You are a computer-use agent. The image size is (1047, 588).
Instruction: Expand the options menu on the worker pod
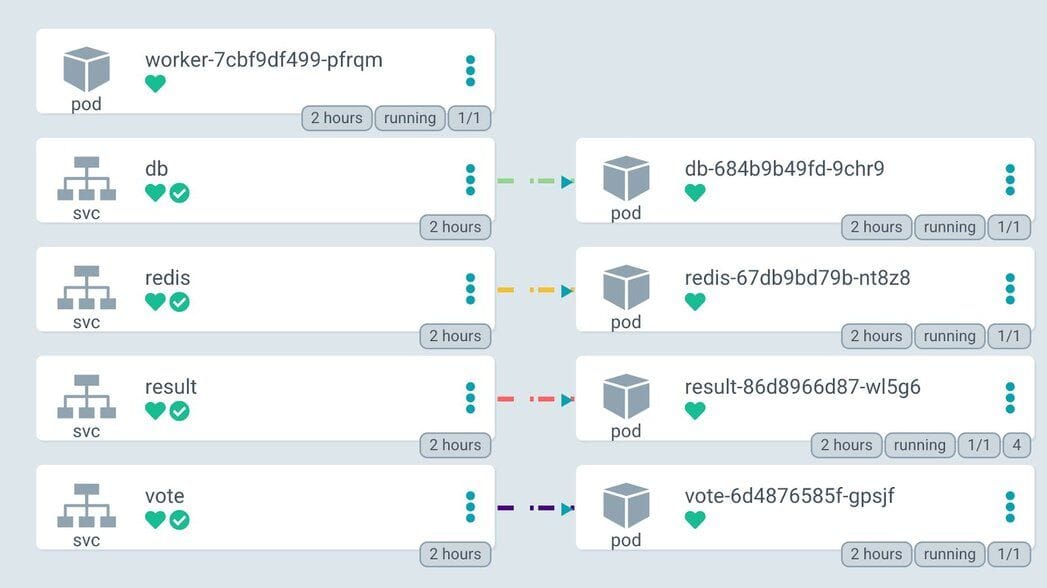coord(470,71)
